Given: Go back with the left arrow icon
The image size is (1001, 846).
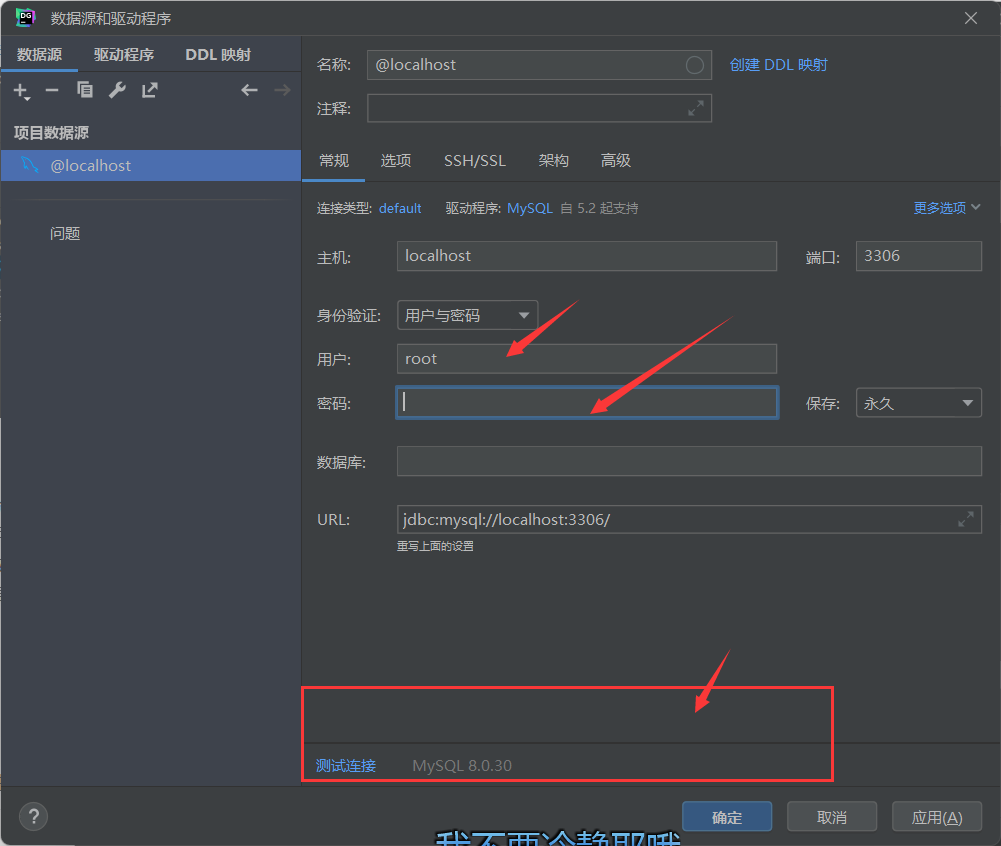Looking at the screenshot, I should click(x=249, y=91).
